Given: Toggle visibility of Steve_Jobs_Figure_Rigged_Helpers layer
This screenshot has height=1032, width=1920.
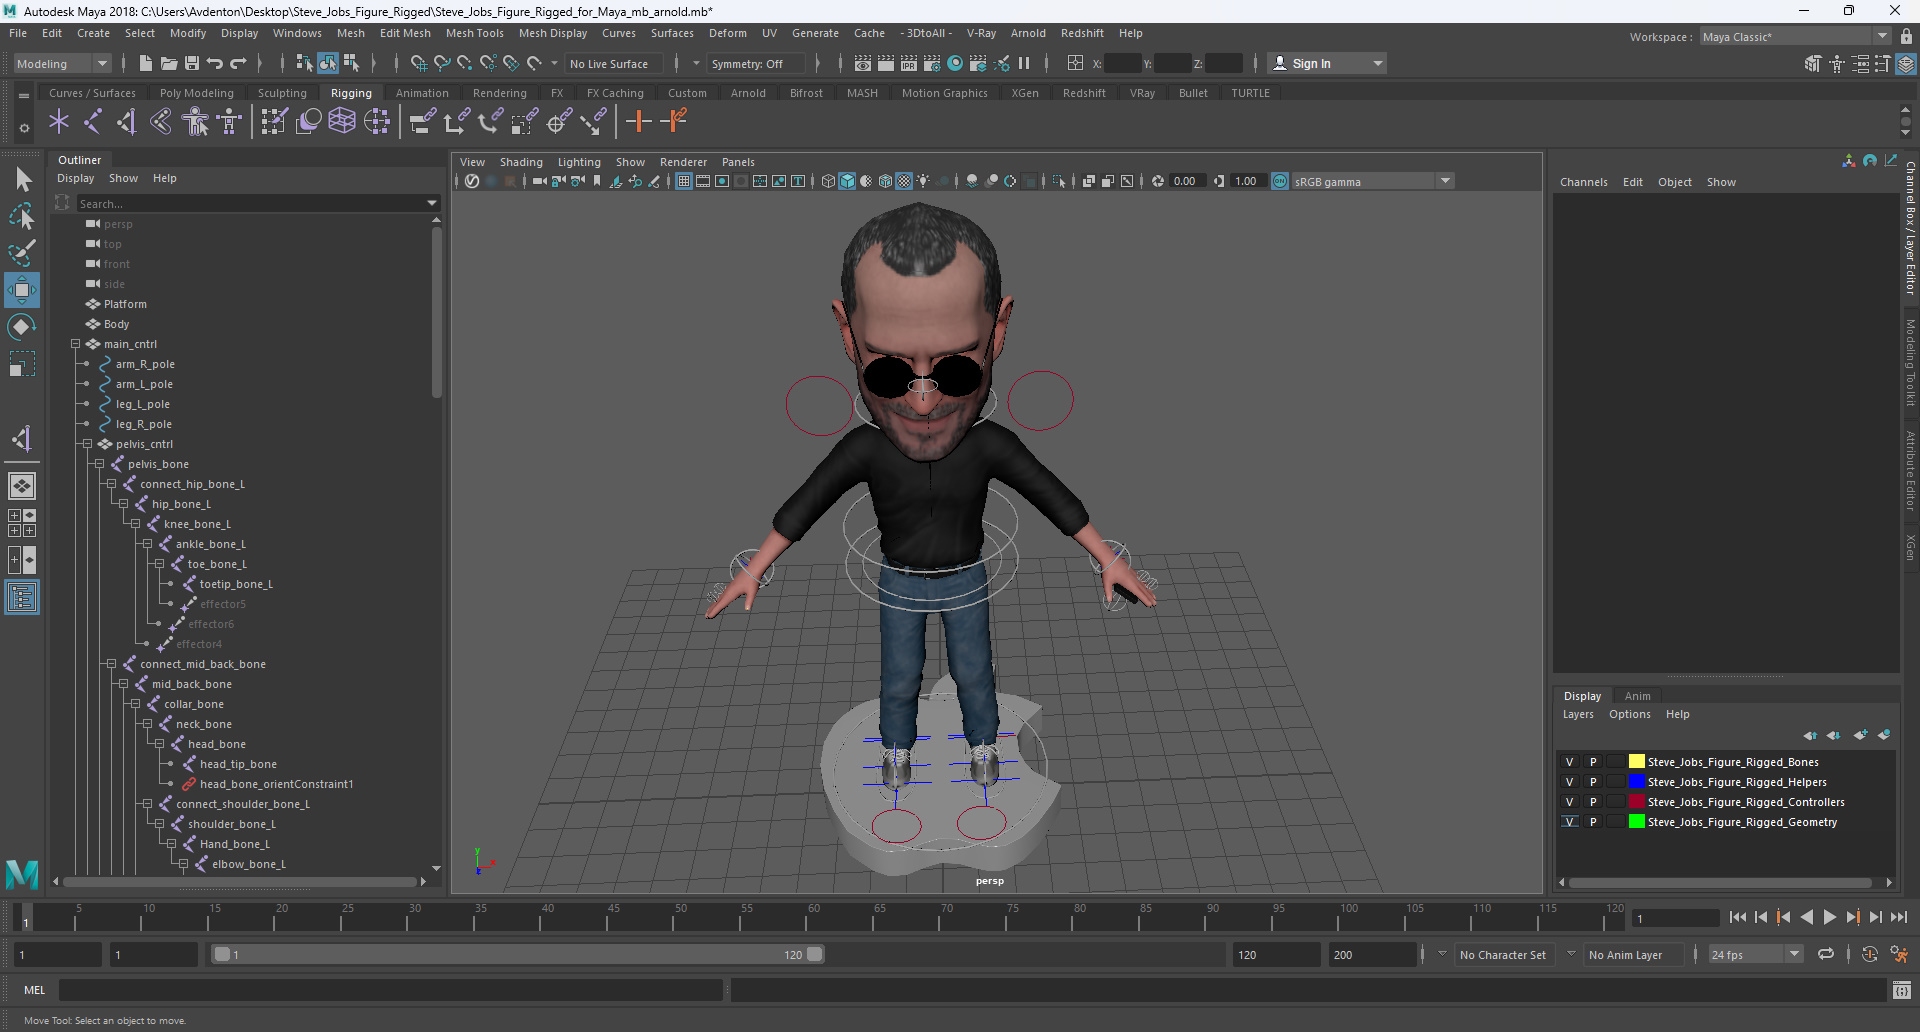Looking at the screenshot, I should (x=1569, y=782).
